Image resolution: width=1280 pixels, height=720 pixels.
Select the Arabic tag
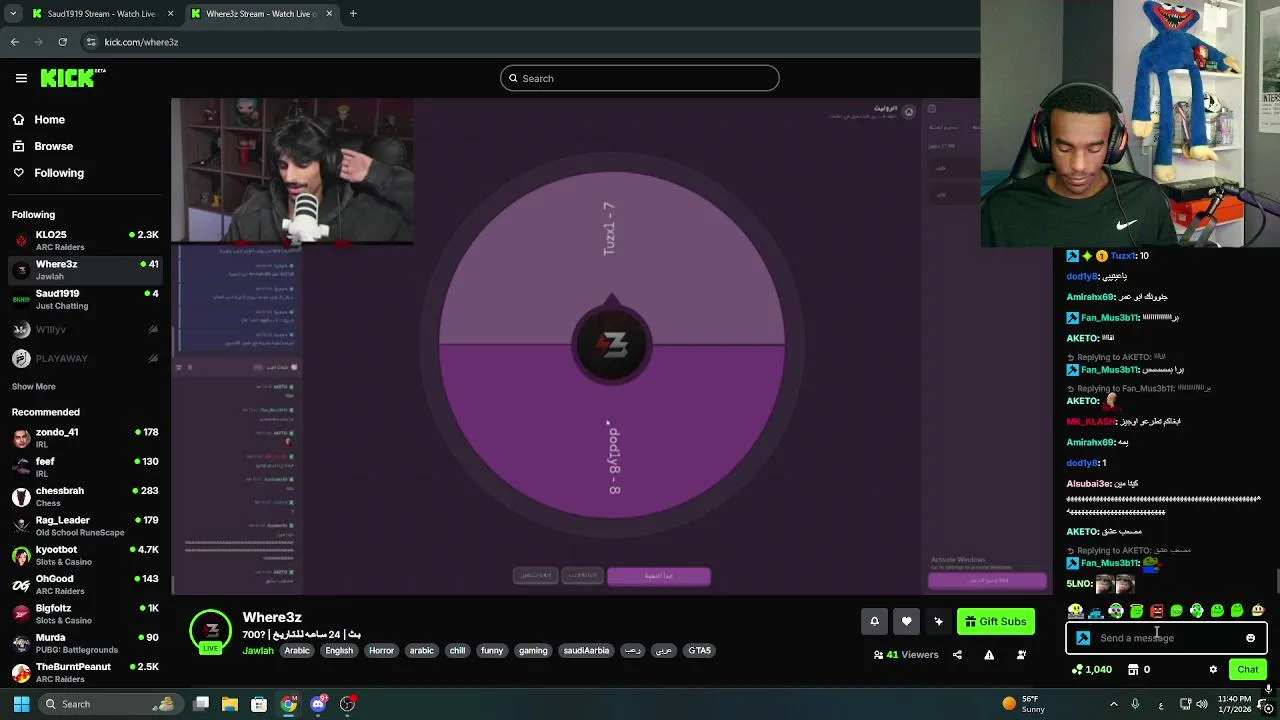coord(297,650)
